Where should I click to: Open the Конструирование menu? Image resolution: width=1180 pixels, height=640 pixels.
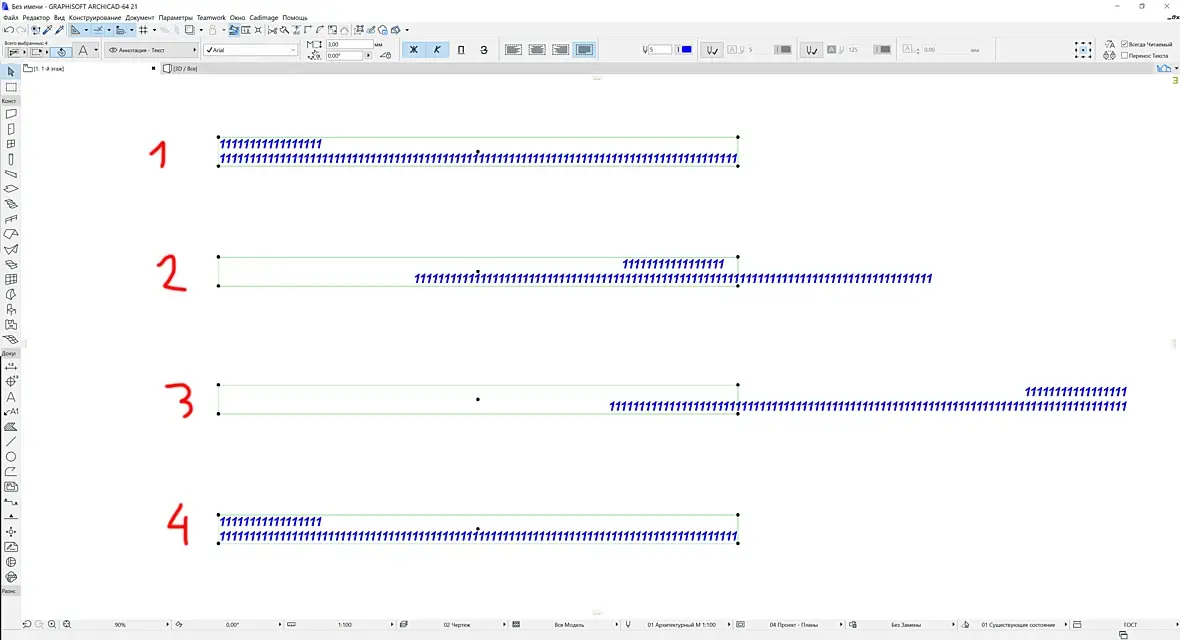point(95,17)
